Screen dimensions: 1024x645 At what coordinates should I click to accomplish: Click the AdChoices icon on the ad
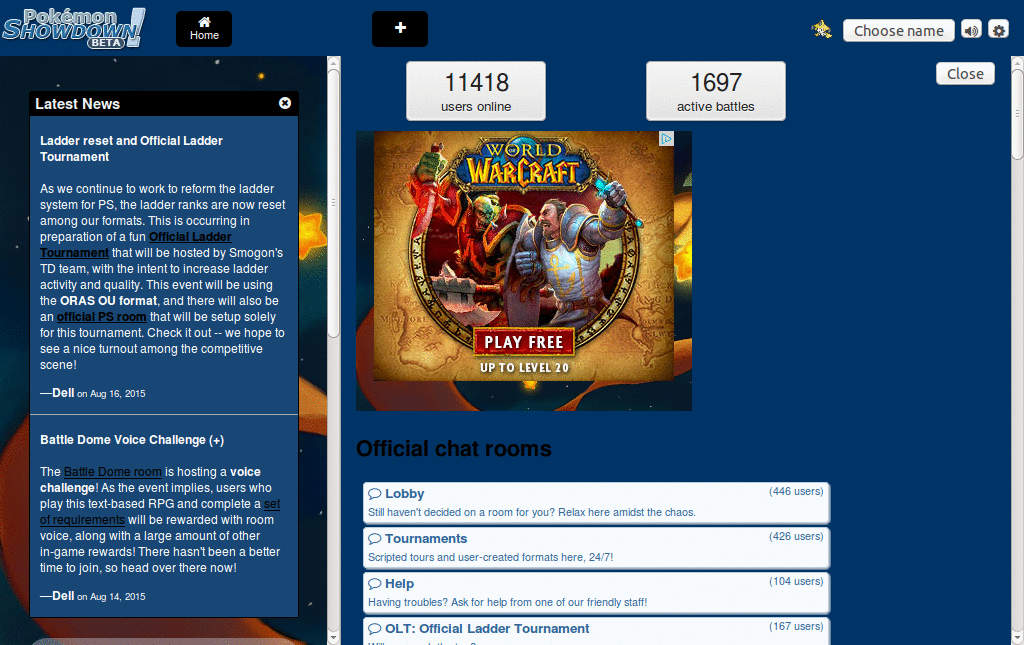click(665, 138)
